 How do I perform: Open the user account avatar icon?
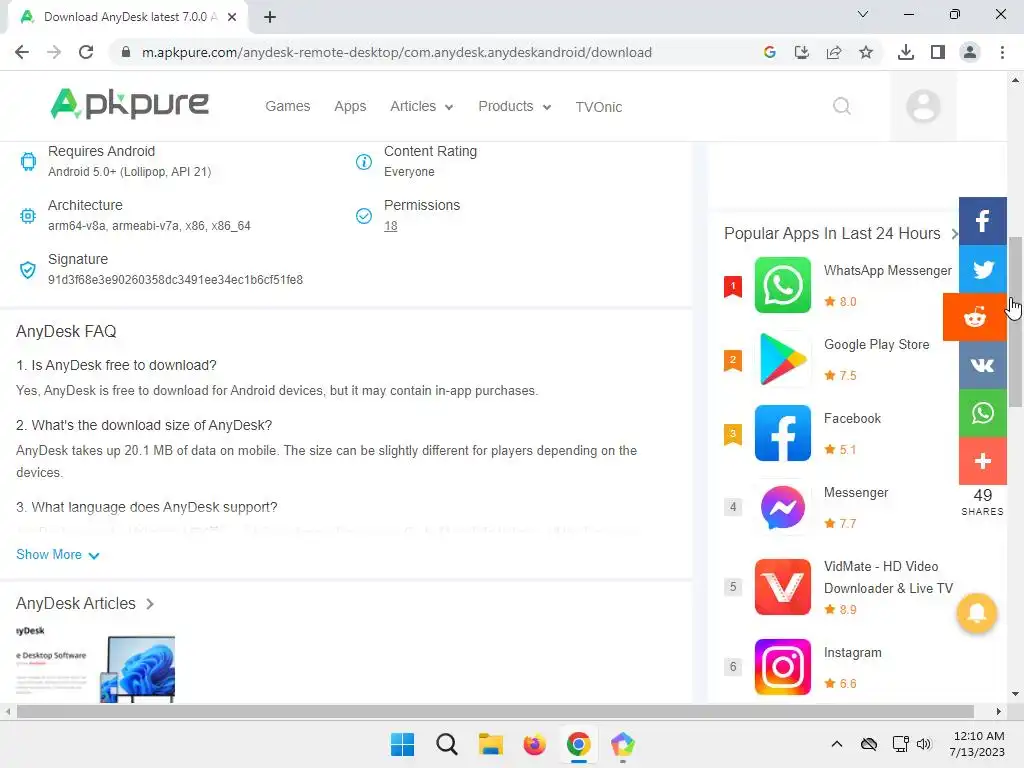[923, 106]
